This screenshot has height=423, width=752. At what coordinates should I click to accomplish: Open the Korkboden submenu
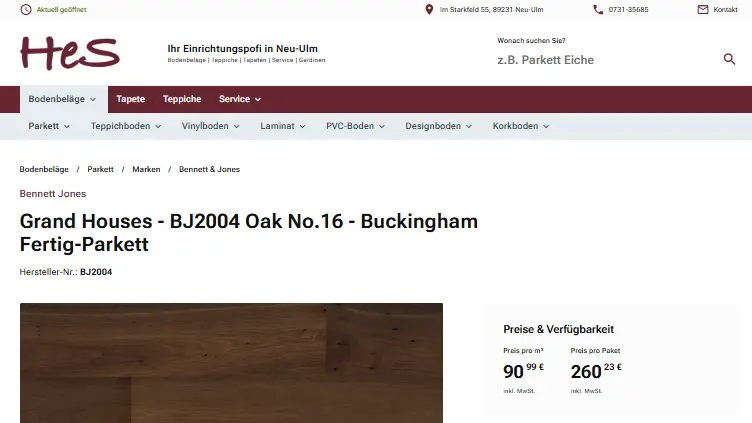click(520, 126)
